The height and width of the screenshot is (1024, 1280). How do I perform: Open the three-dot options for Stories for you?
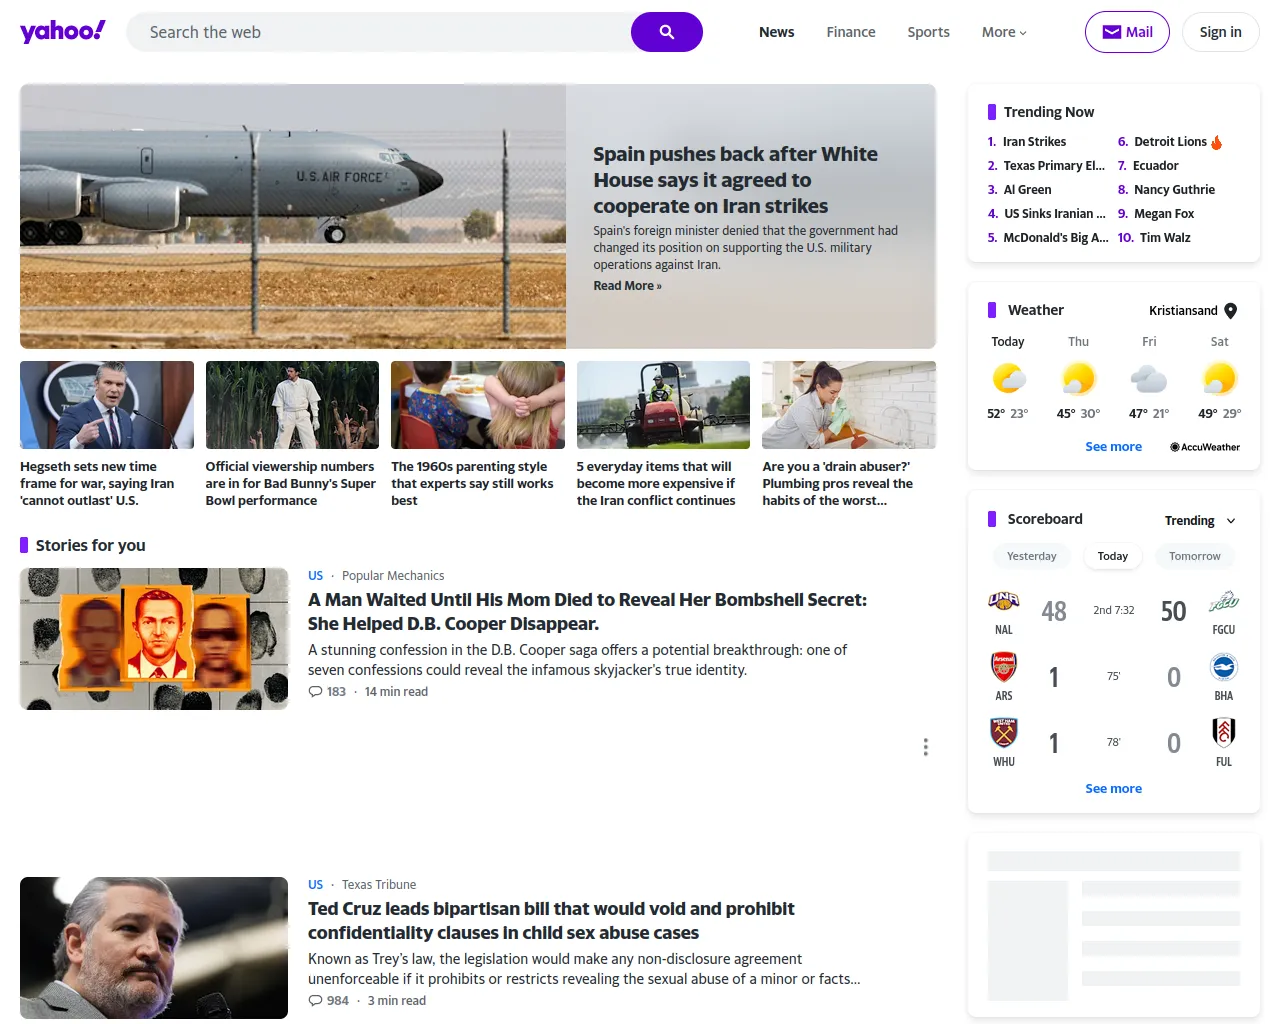tap(925, 747)
